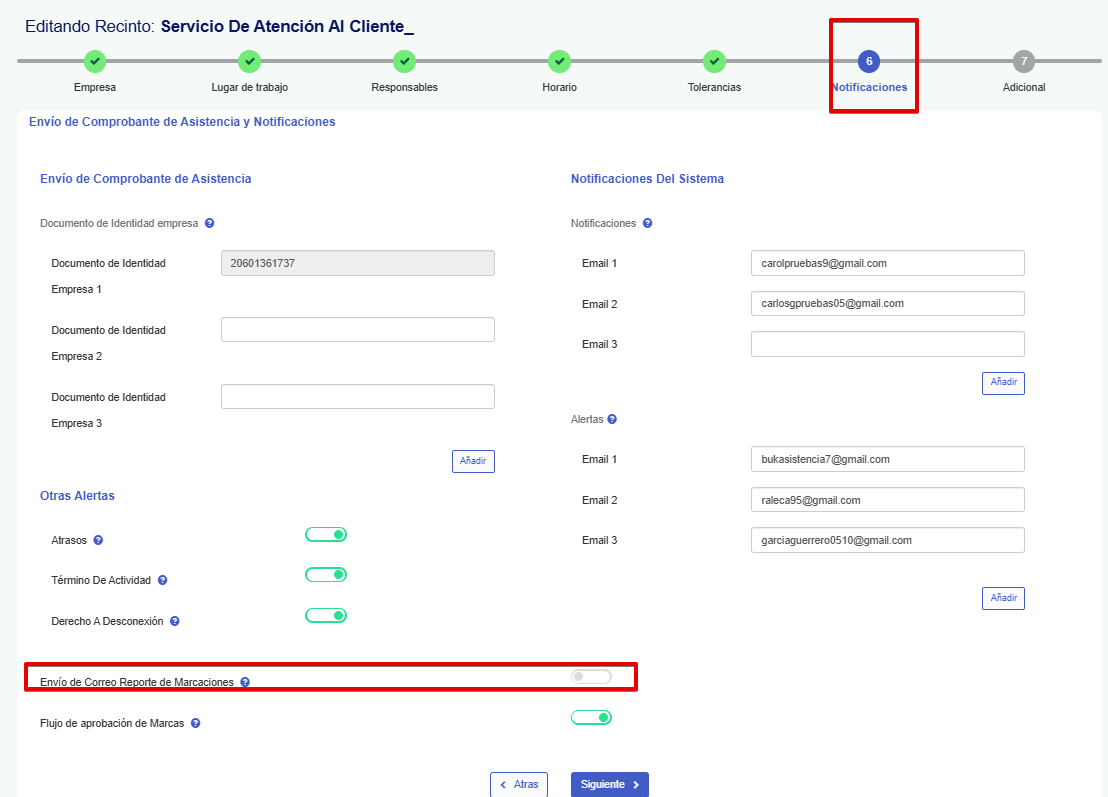
Task: Turn off Flujo de aprobación de Marcas
Action: tap(591, 717)
